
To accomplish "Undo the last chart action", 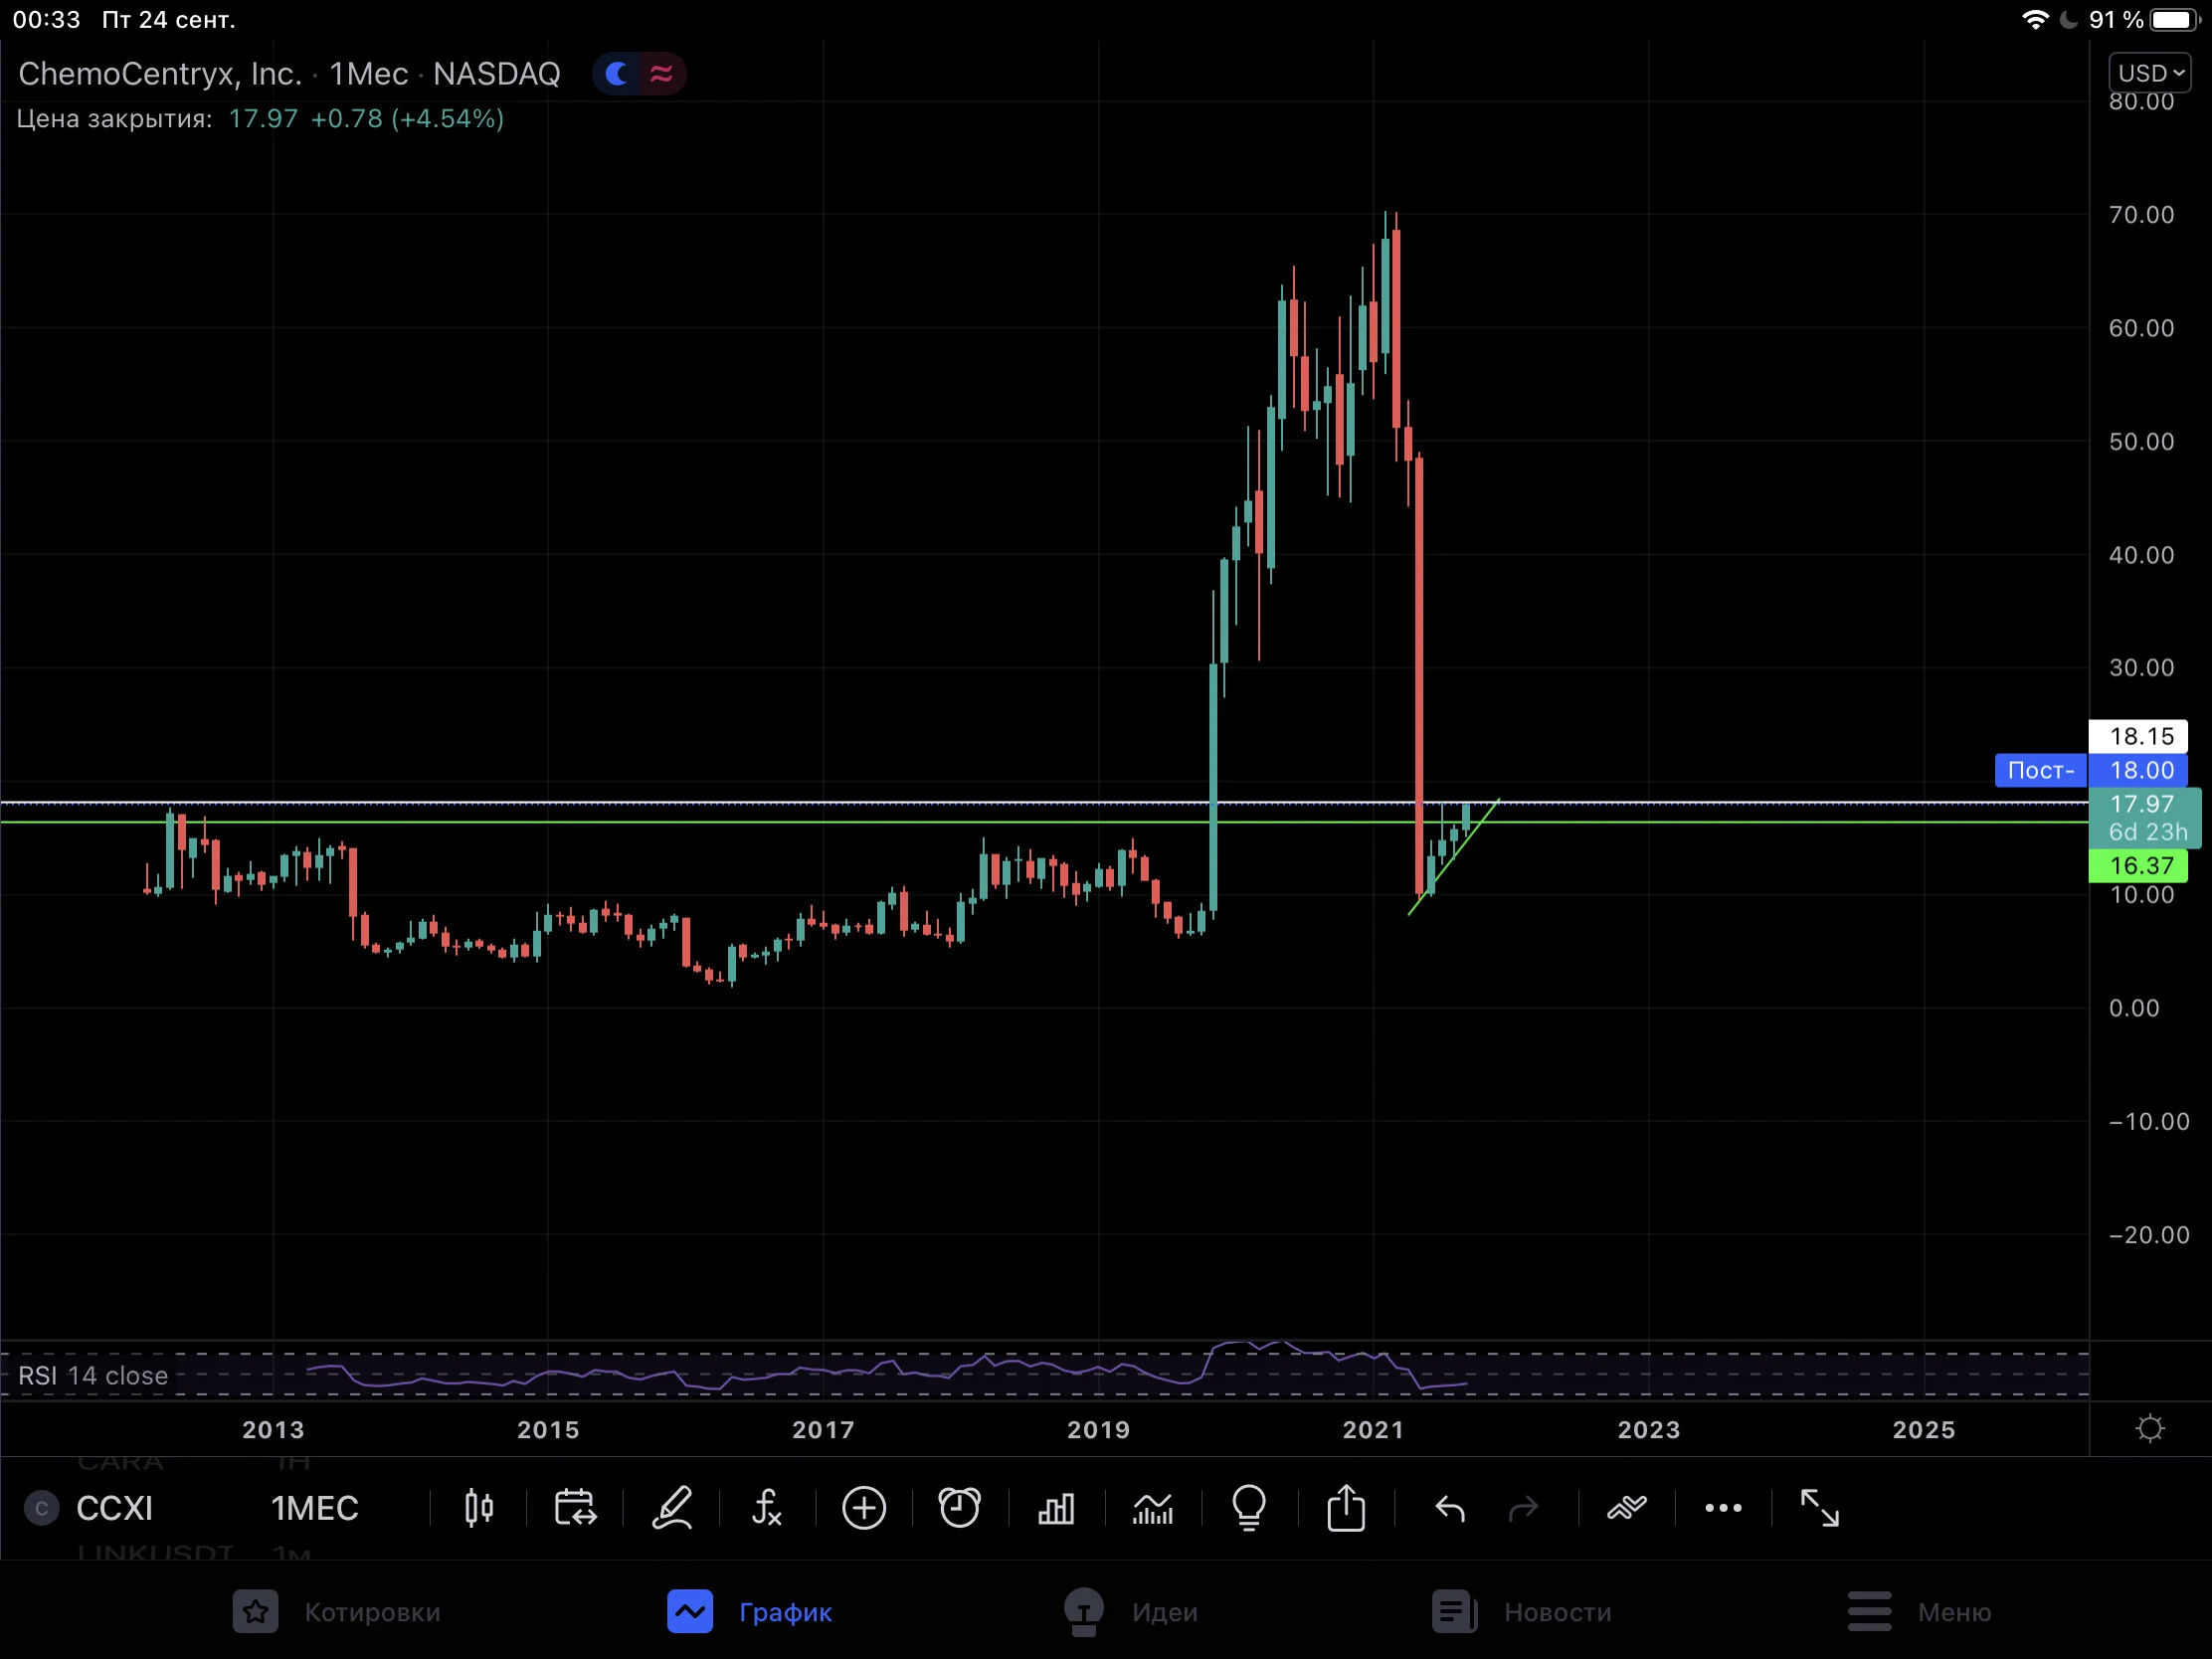I will pos(1450,1508).
